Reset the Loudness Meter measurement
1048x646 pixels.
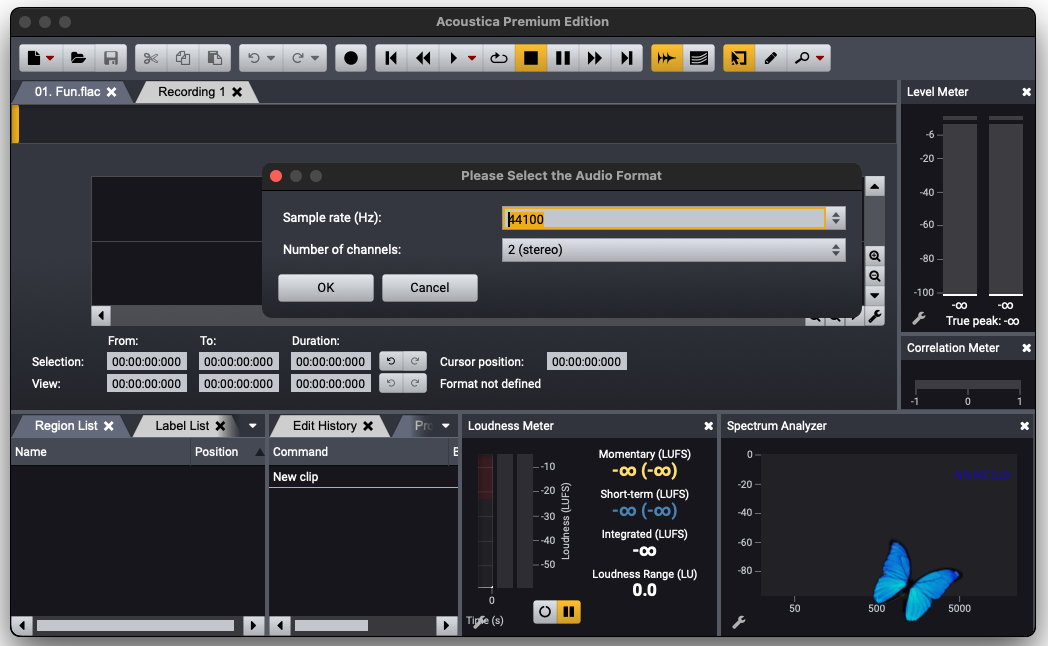click(545, 611)
